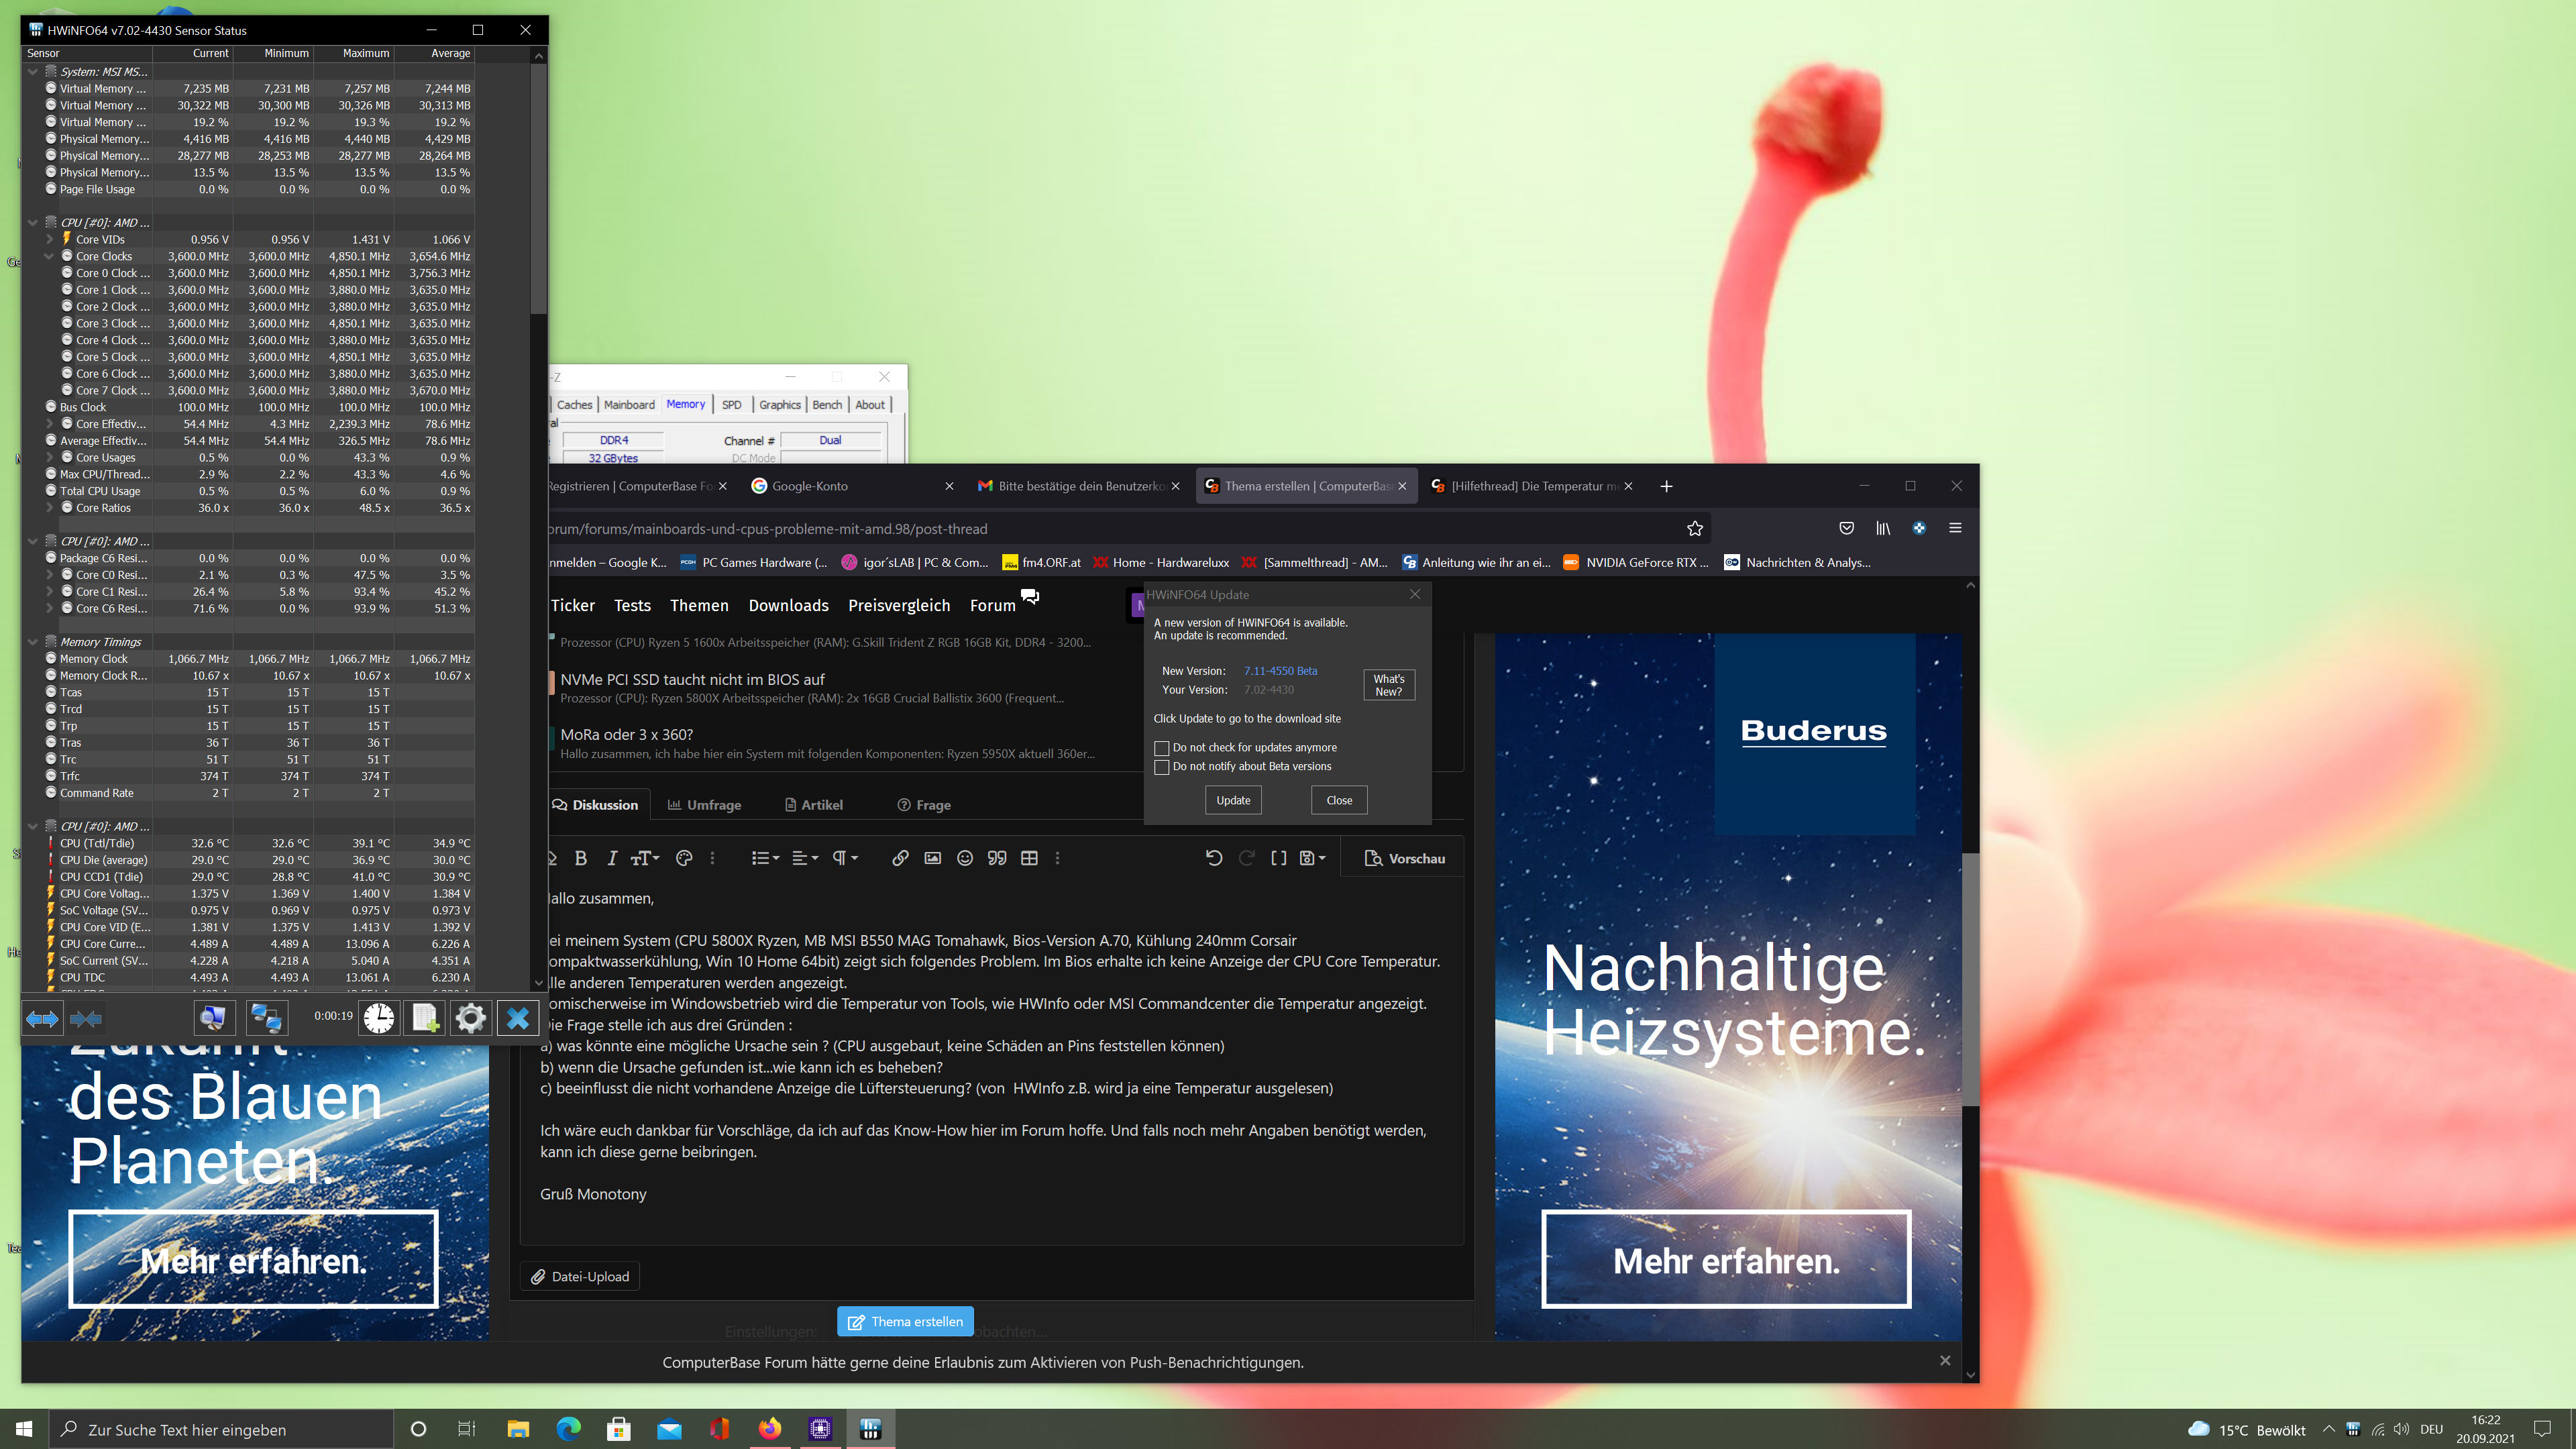Click the 'Thema erstellen' submit button

905,1321
